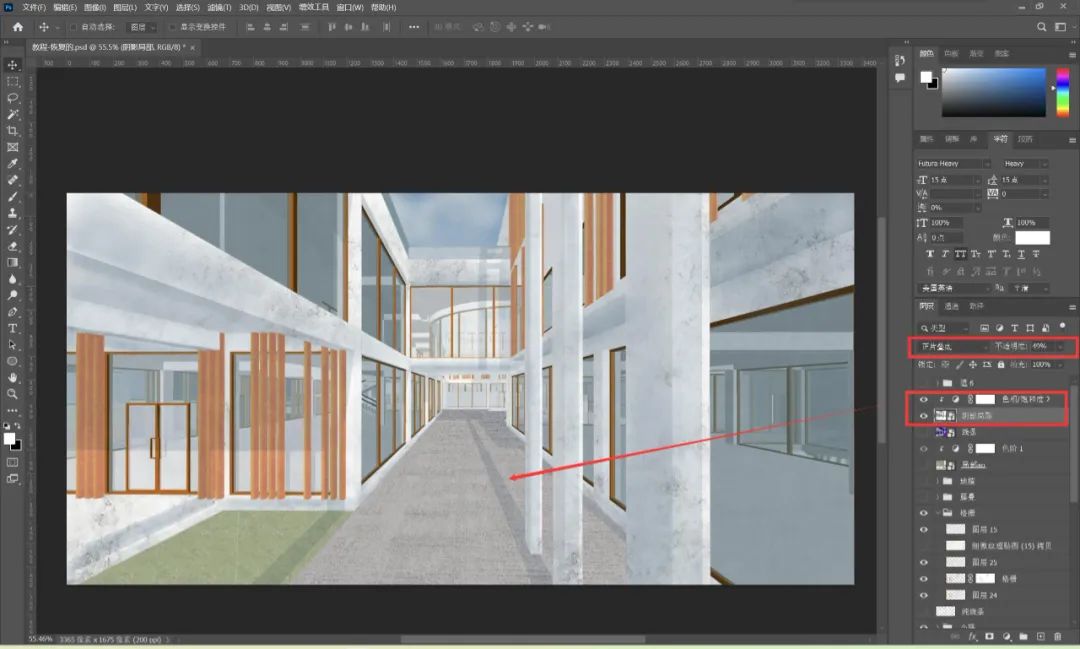This screenshot has width=1080, height=649.
Task: Click the faux bold style button
Action: pyautogui.click(x=930, y=254)
